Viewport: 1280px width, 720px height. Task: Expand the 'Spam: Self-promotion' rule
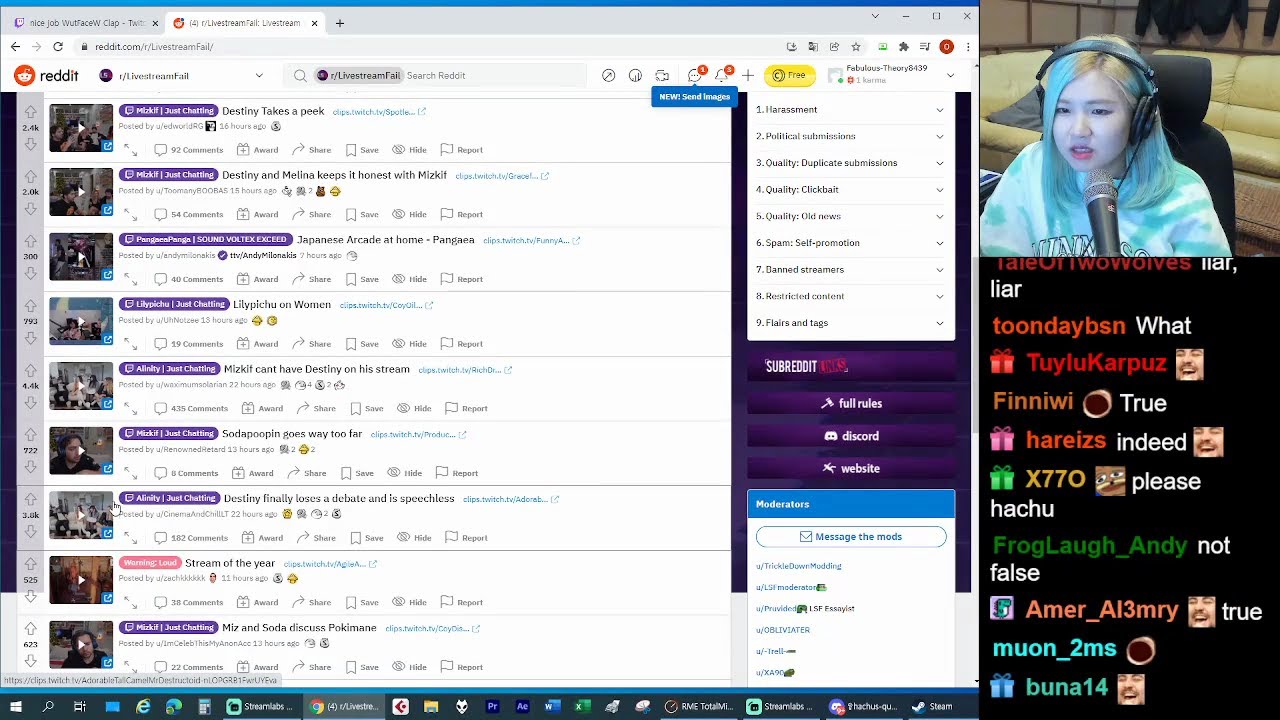point(851,243)
